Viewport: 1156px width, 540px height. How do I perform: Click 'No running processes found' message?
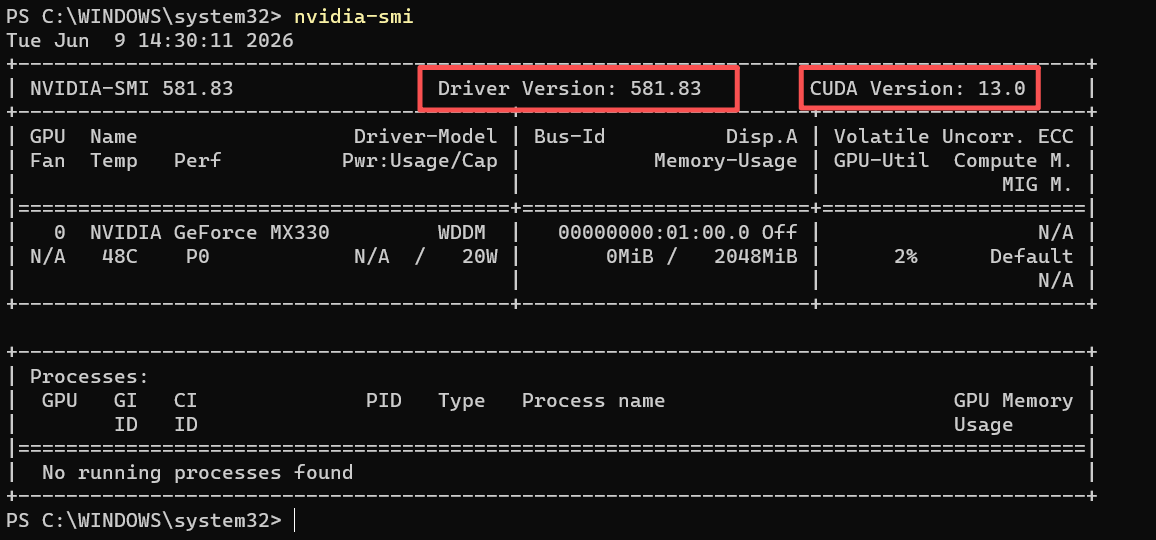(x=198, y=473)
